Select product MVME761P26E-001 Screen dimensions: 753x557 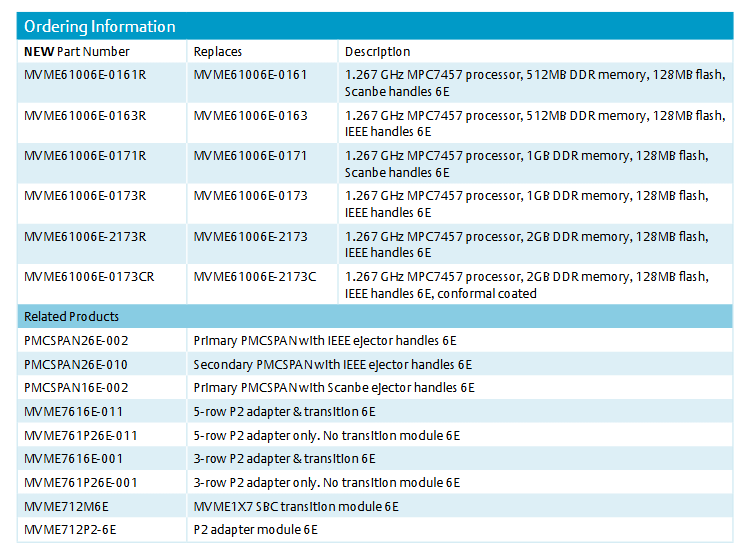(81, 483)
